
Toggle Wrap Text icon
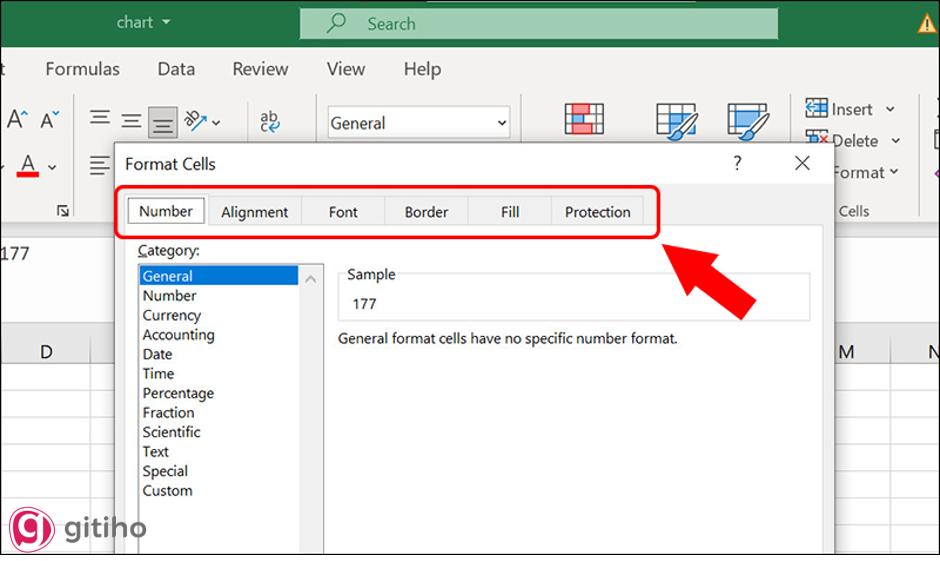click(270, 121)
